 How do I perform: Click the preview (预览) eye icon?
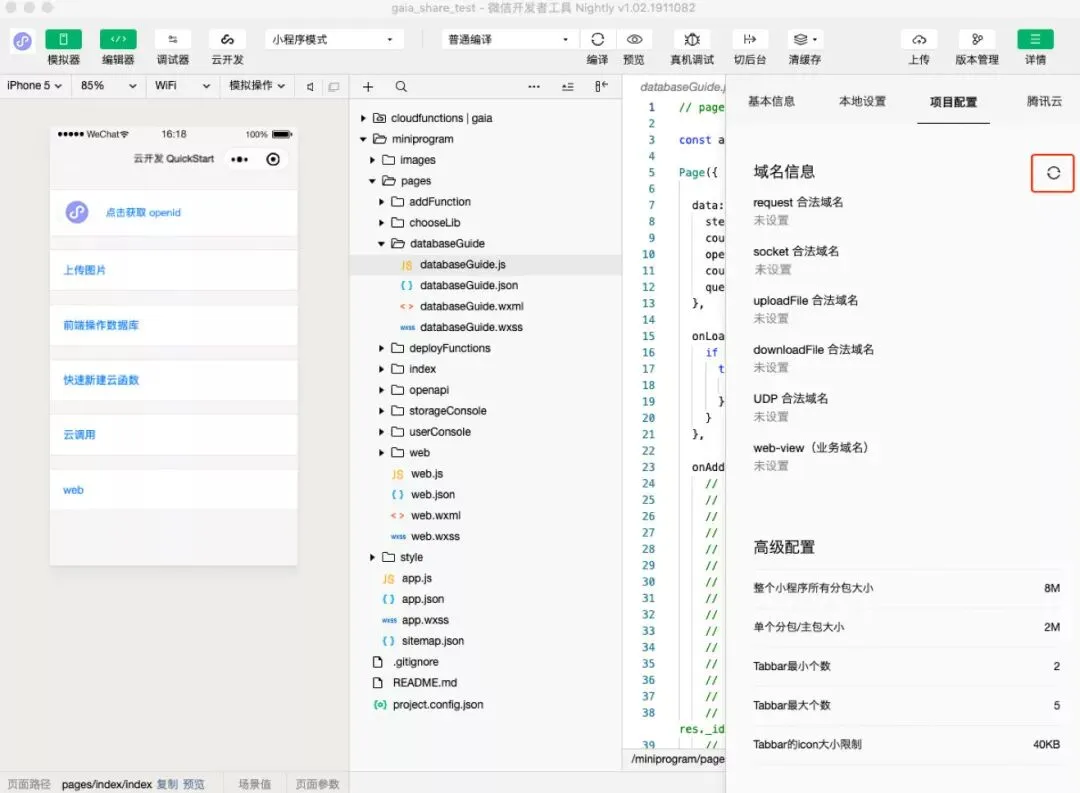(634, 39)
